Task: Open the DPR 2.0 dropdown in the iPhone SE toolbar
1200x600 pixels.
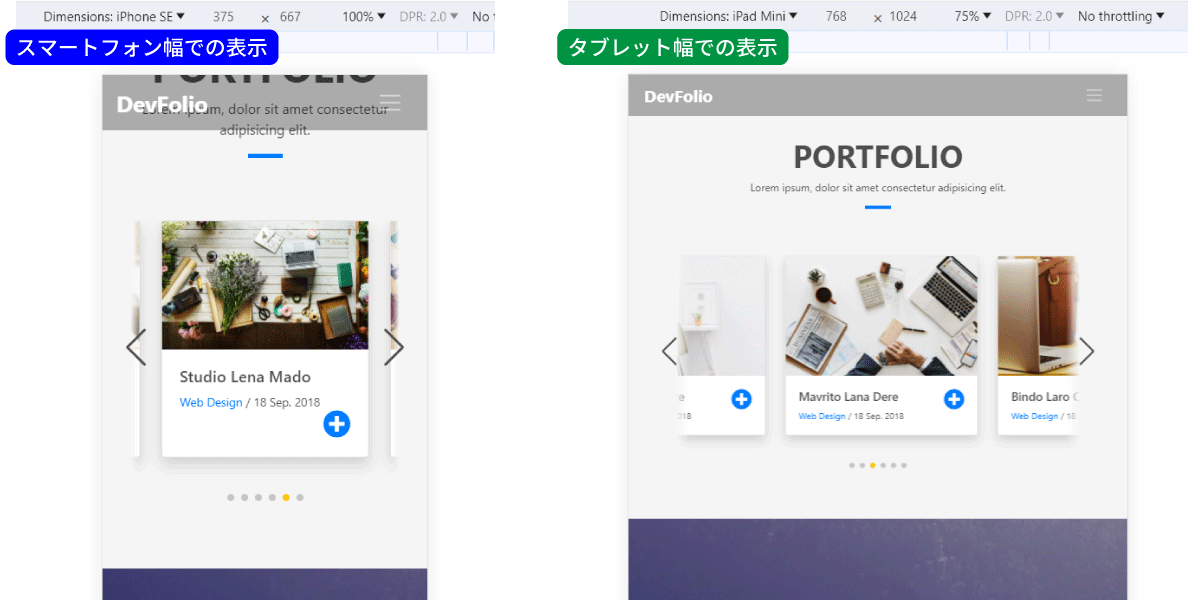Action: coord(429,16)
